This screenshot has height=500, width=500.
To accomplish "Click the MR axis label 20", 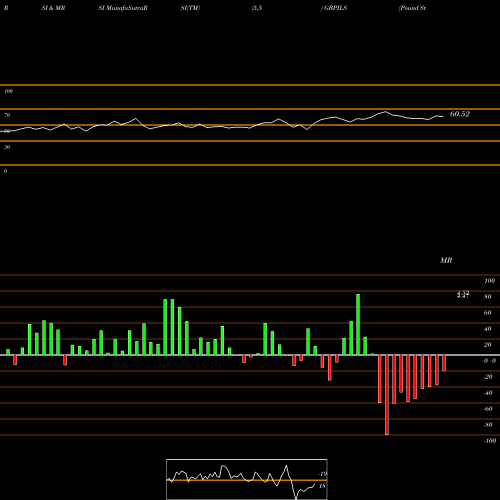I will point(488,345).
